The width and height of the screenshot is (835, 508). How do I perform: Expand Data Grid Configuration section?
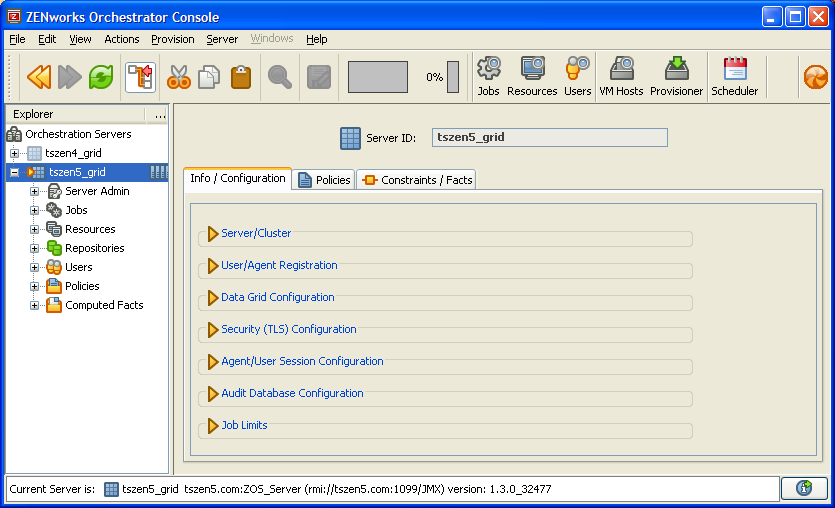213,298
